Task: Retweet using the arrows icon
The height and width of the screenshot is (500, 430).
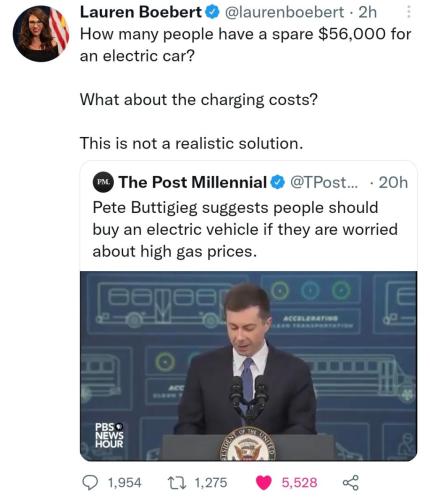Action: [179, 482]
